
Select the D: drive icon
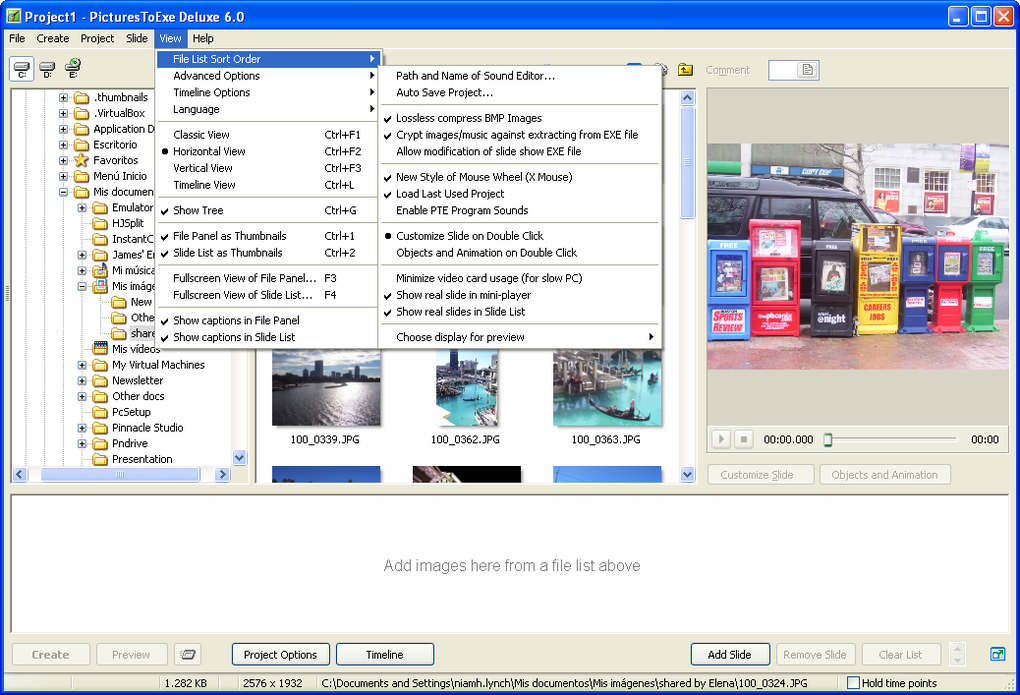coord(47,68)
